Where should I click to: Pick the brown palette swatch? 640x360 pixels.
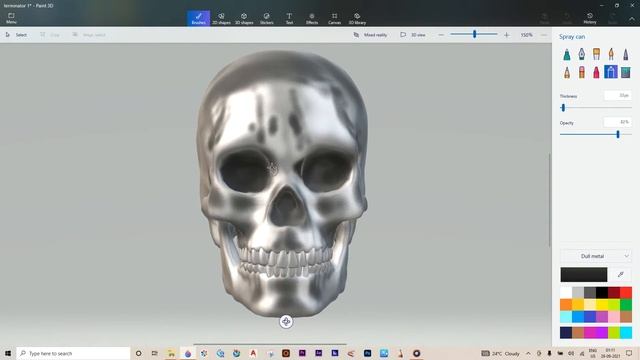coord(626,316)
